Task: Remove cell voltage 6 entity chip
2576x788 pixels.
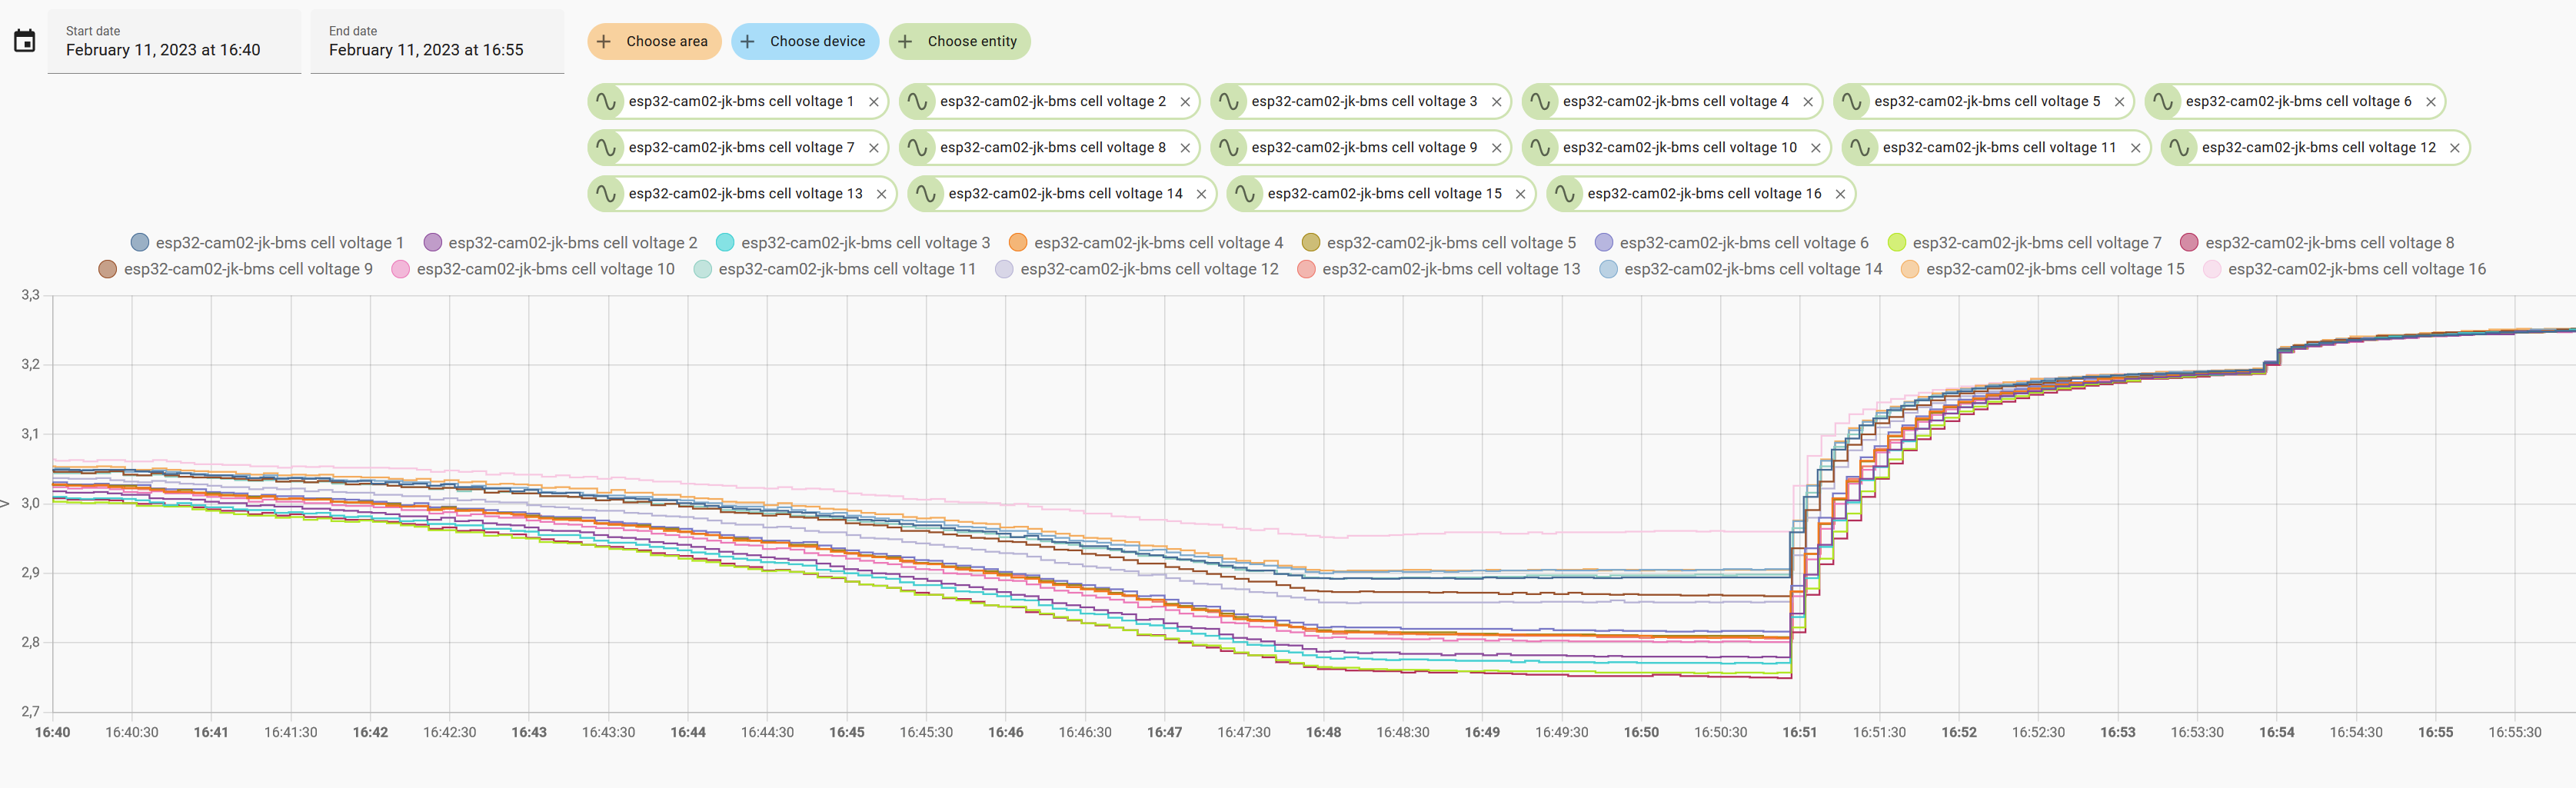Action: click(2430, 102)
